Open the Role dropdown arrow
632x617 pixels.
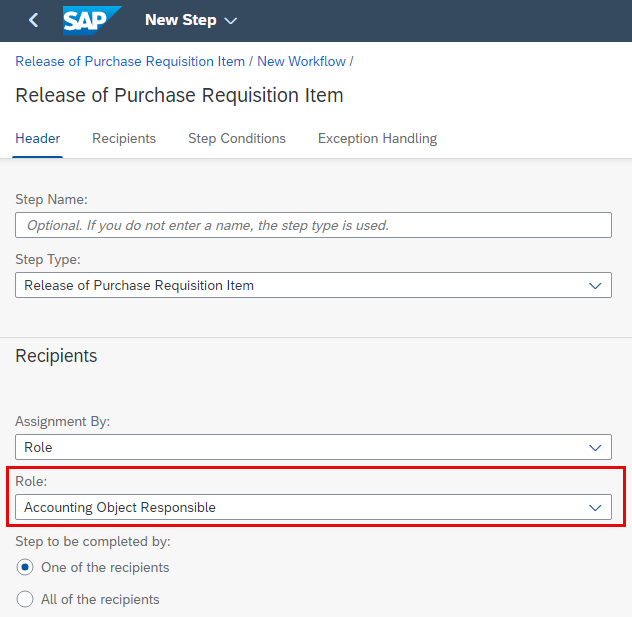(x=595, y=507)
